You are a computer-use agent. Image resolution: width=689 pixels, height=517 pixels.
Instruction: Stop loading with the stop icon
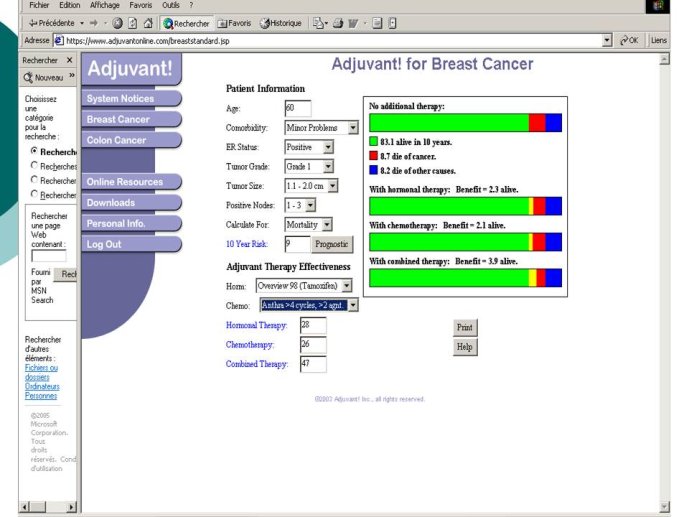click(117, 23)
